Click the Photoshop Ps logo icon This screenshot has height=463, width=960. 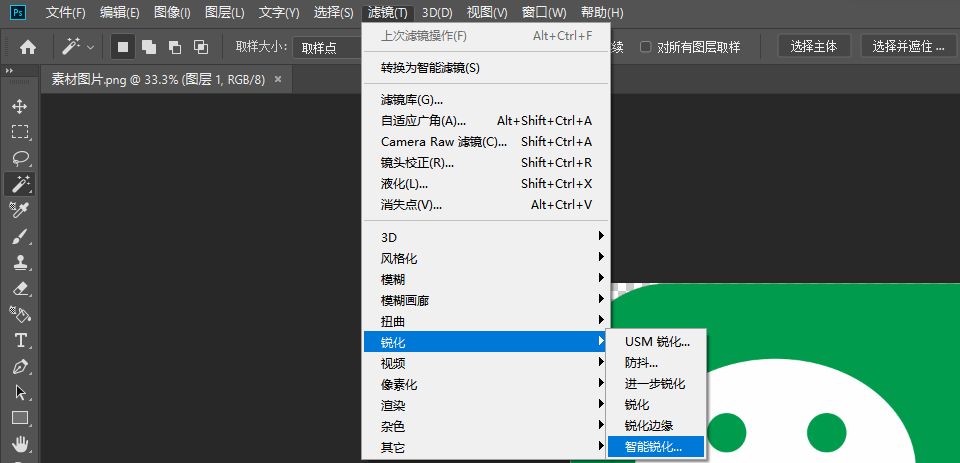[18, 12]
